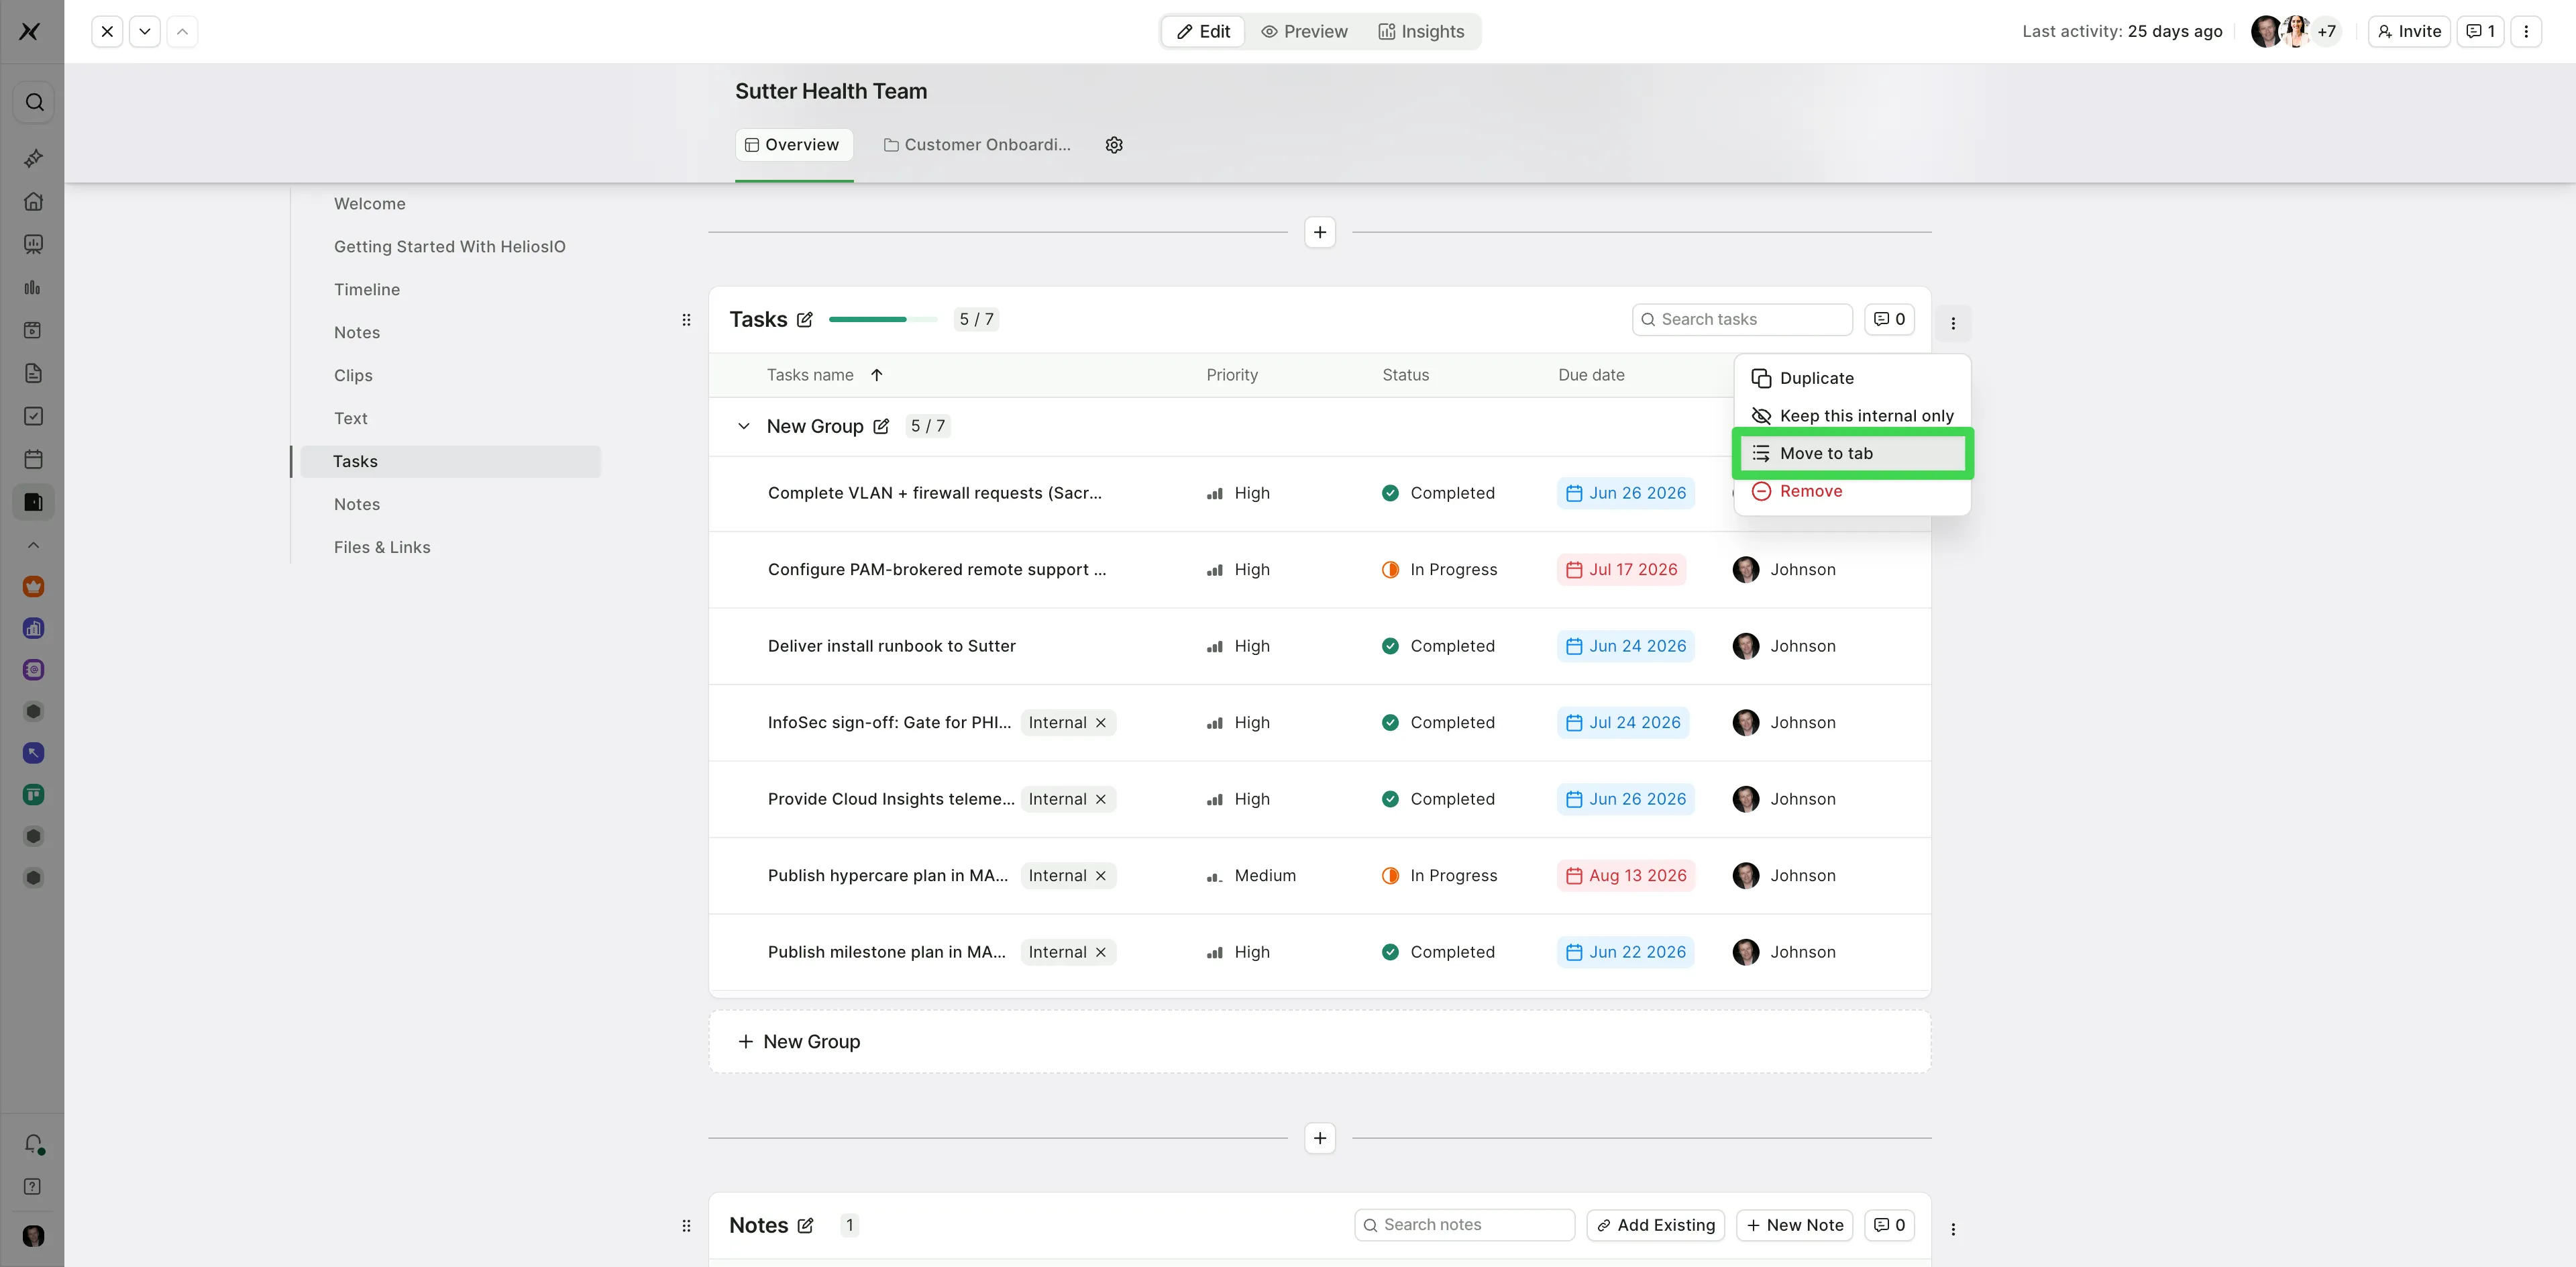
Task: Toggle Keep this internal only option
Action: [1852, 416]
